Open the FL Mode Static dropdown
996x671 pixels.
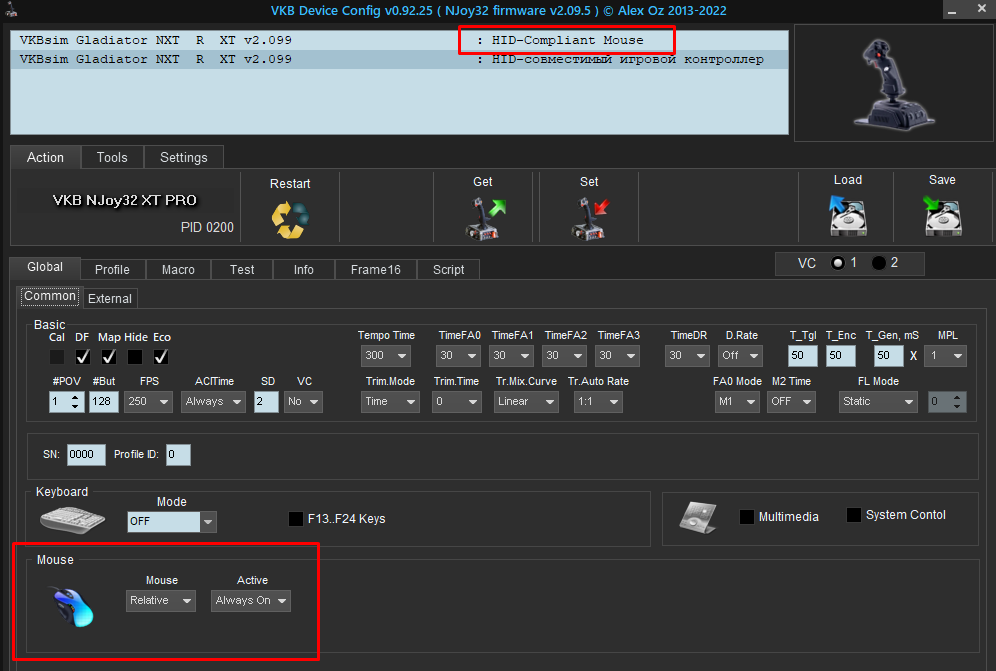(x=878, y=402)
